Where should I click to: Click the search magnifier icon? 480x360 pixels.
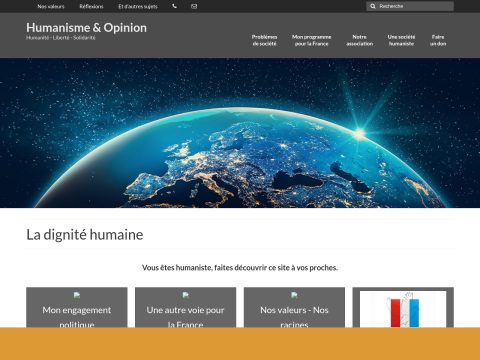coord(373,6)
